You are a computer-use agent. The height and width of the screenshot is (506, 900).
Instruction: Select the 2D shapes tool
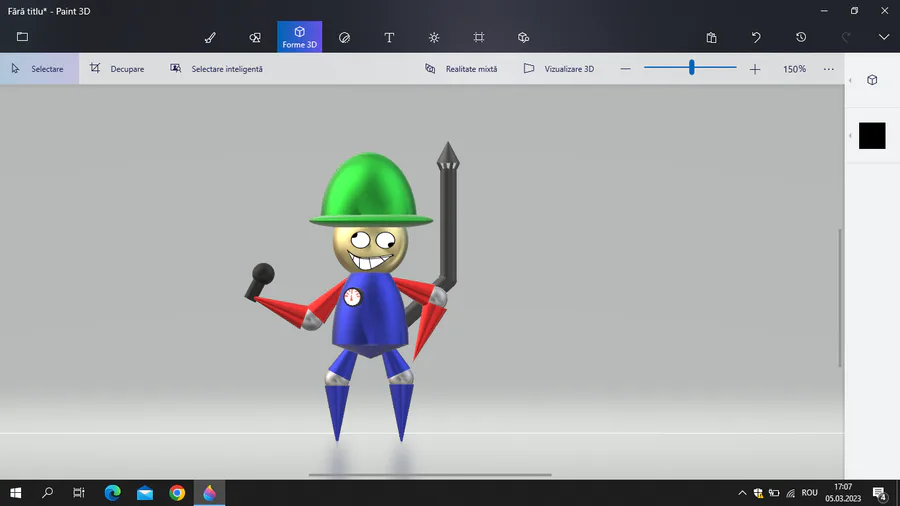255,37
